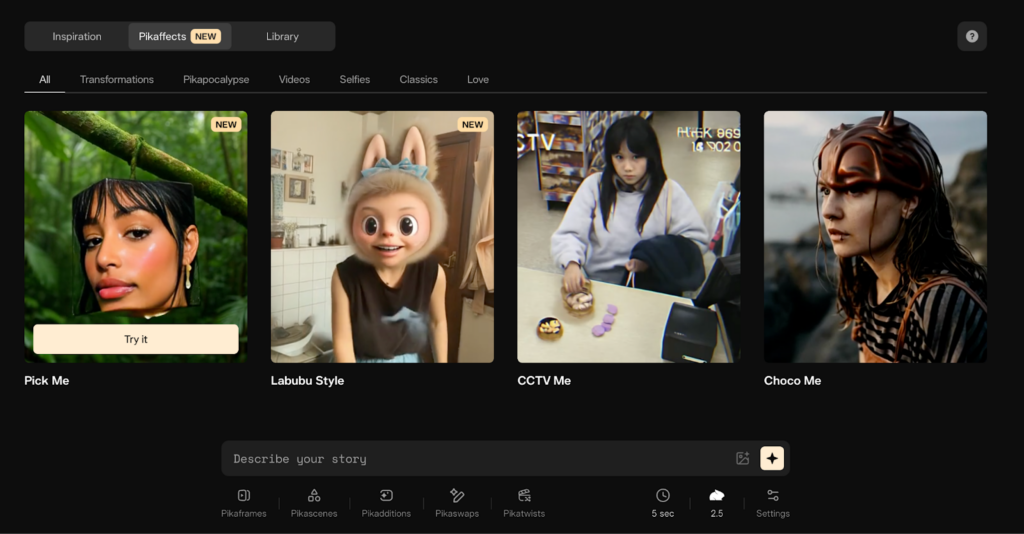Switch to the Inspiration tab
Screen dimensions: 1024x534
[77, 37]
